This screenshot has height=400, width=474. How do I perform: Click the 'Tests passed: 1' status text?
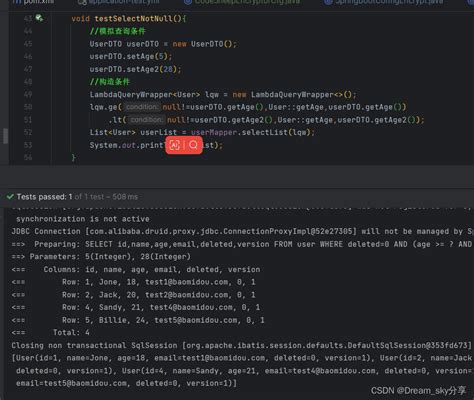[x=45, y=197]
